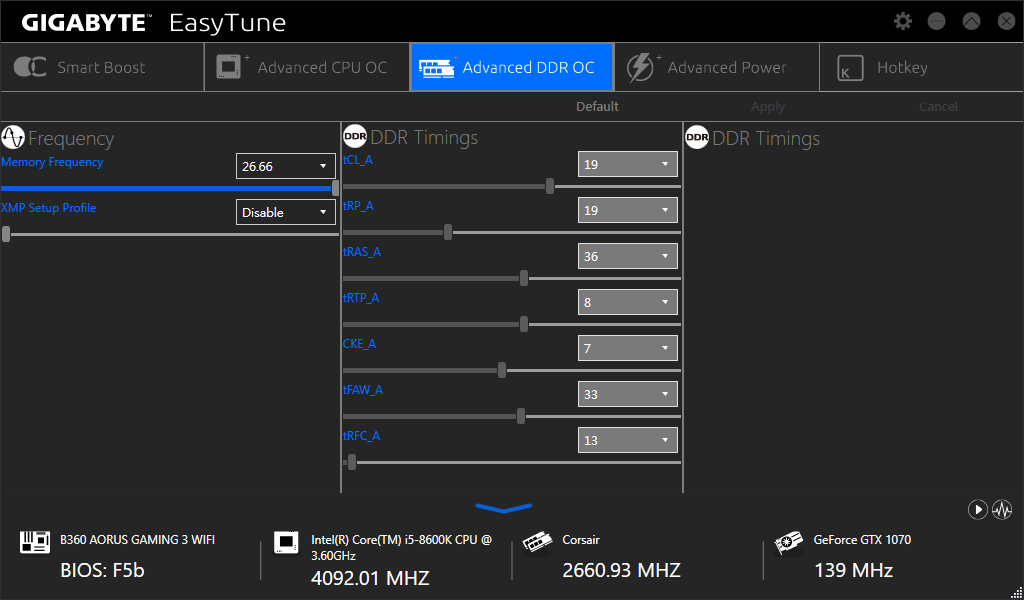Click the CKE_A slider handle

(502, 370)
